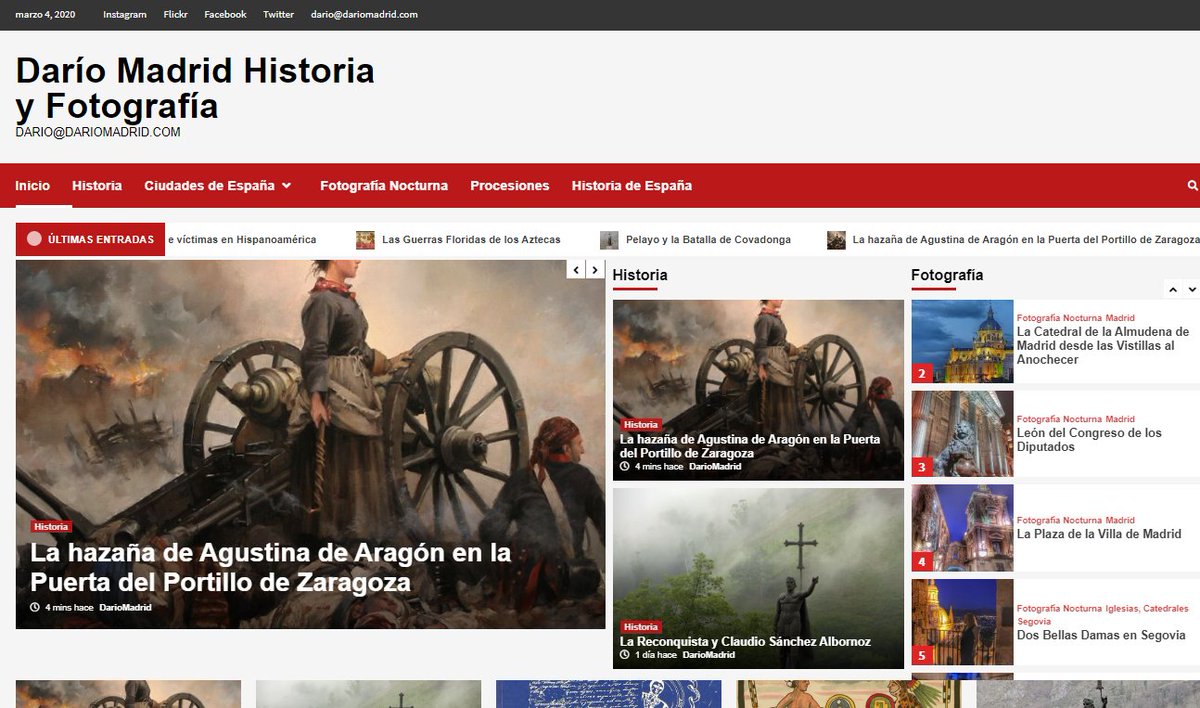Open the Historia menu item
Viewport: 1200px width, 708px height.
pyautogui.click(x=97, y=186)
